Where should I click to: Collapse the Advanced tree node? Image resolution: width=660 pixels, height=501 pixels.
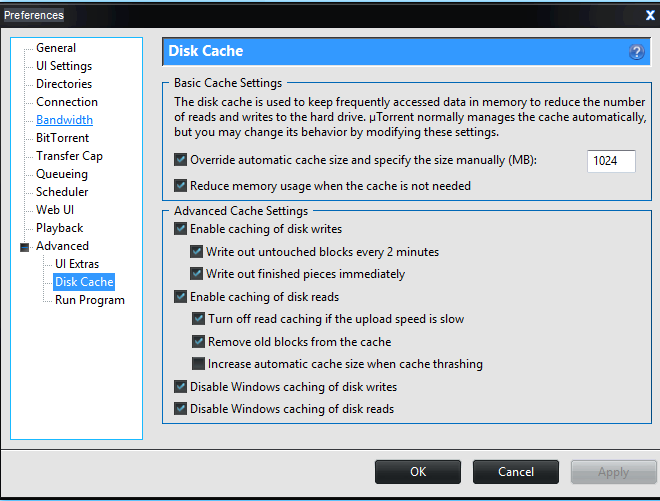click(x=24, y=247)
